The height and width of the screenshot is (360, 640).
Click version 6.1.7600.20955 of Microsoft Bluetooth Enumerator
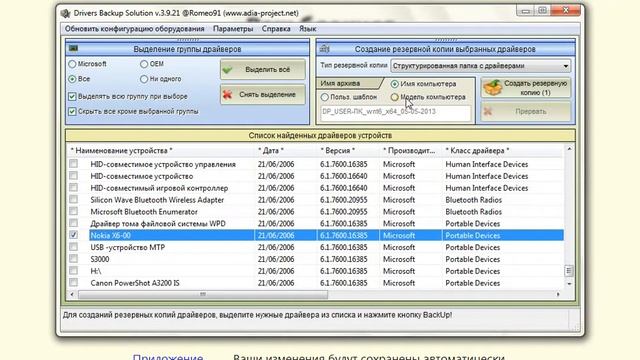(344, 212)
